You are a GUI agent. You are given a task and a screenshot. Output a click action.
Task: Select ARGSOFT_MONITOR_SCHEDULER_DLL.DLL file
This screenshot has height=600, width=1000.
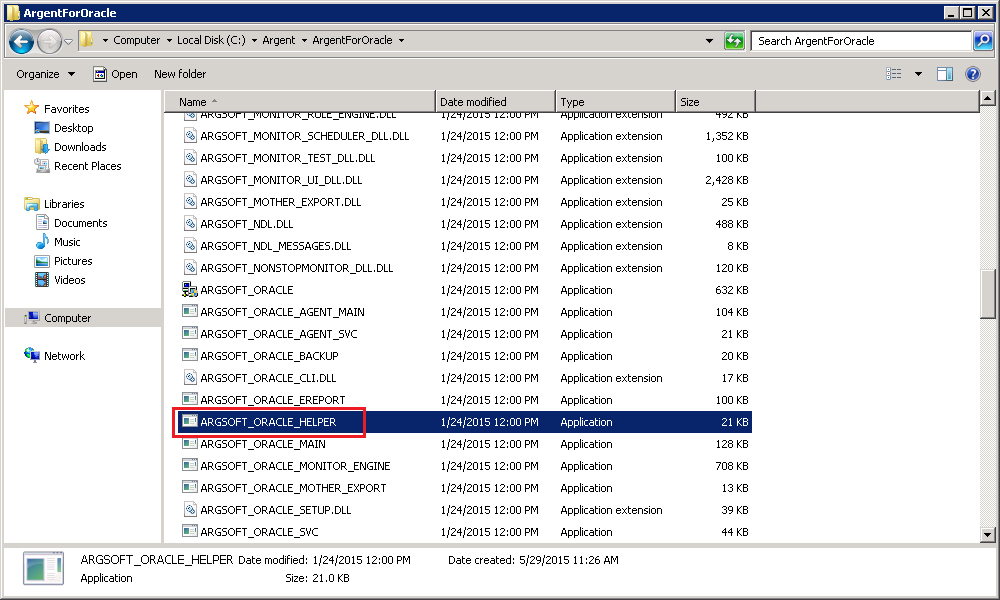304,136
